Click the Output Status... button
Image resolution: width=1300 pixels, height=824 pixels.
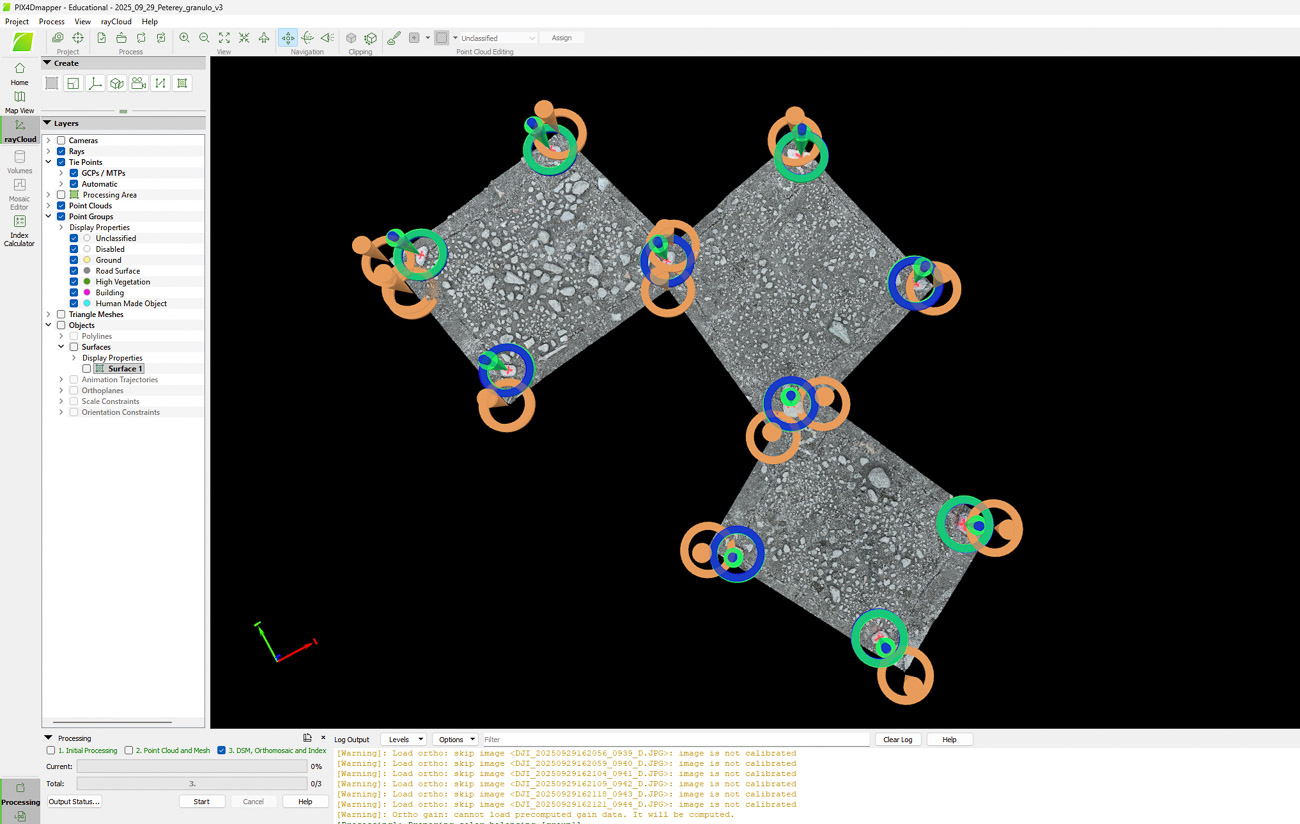click(x=74, y=801)
